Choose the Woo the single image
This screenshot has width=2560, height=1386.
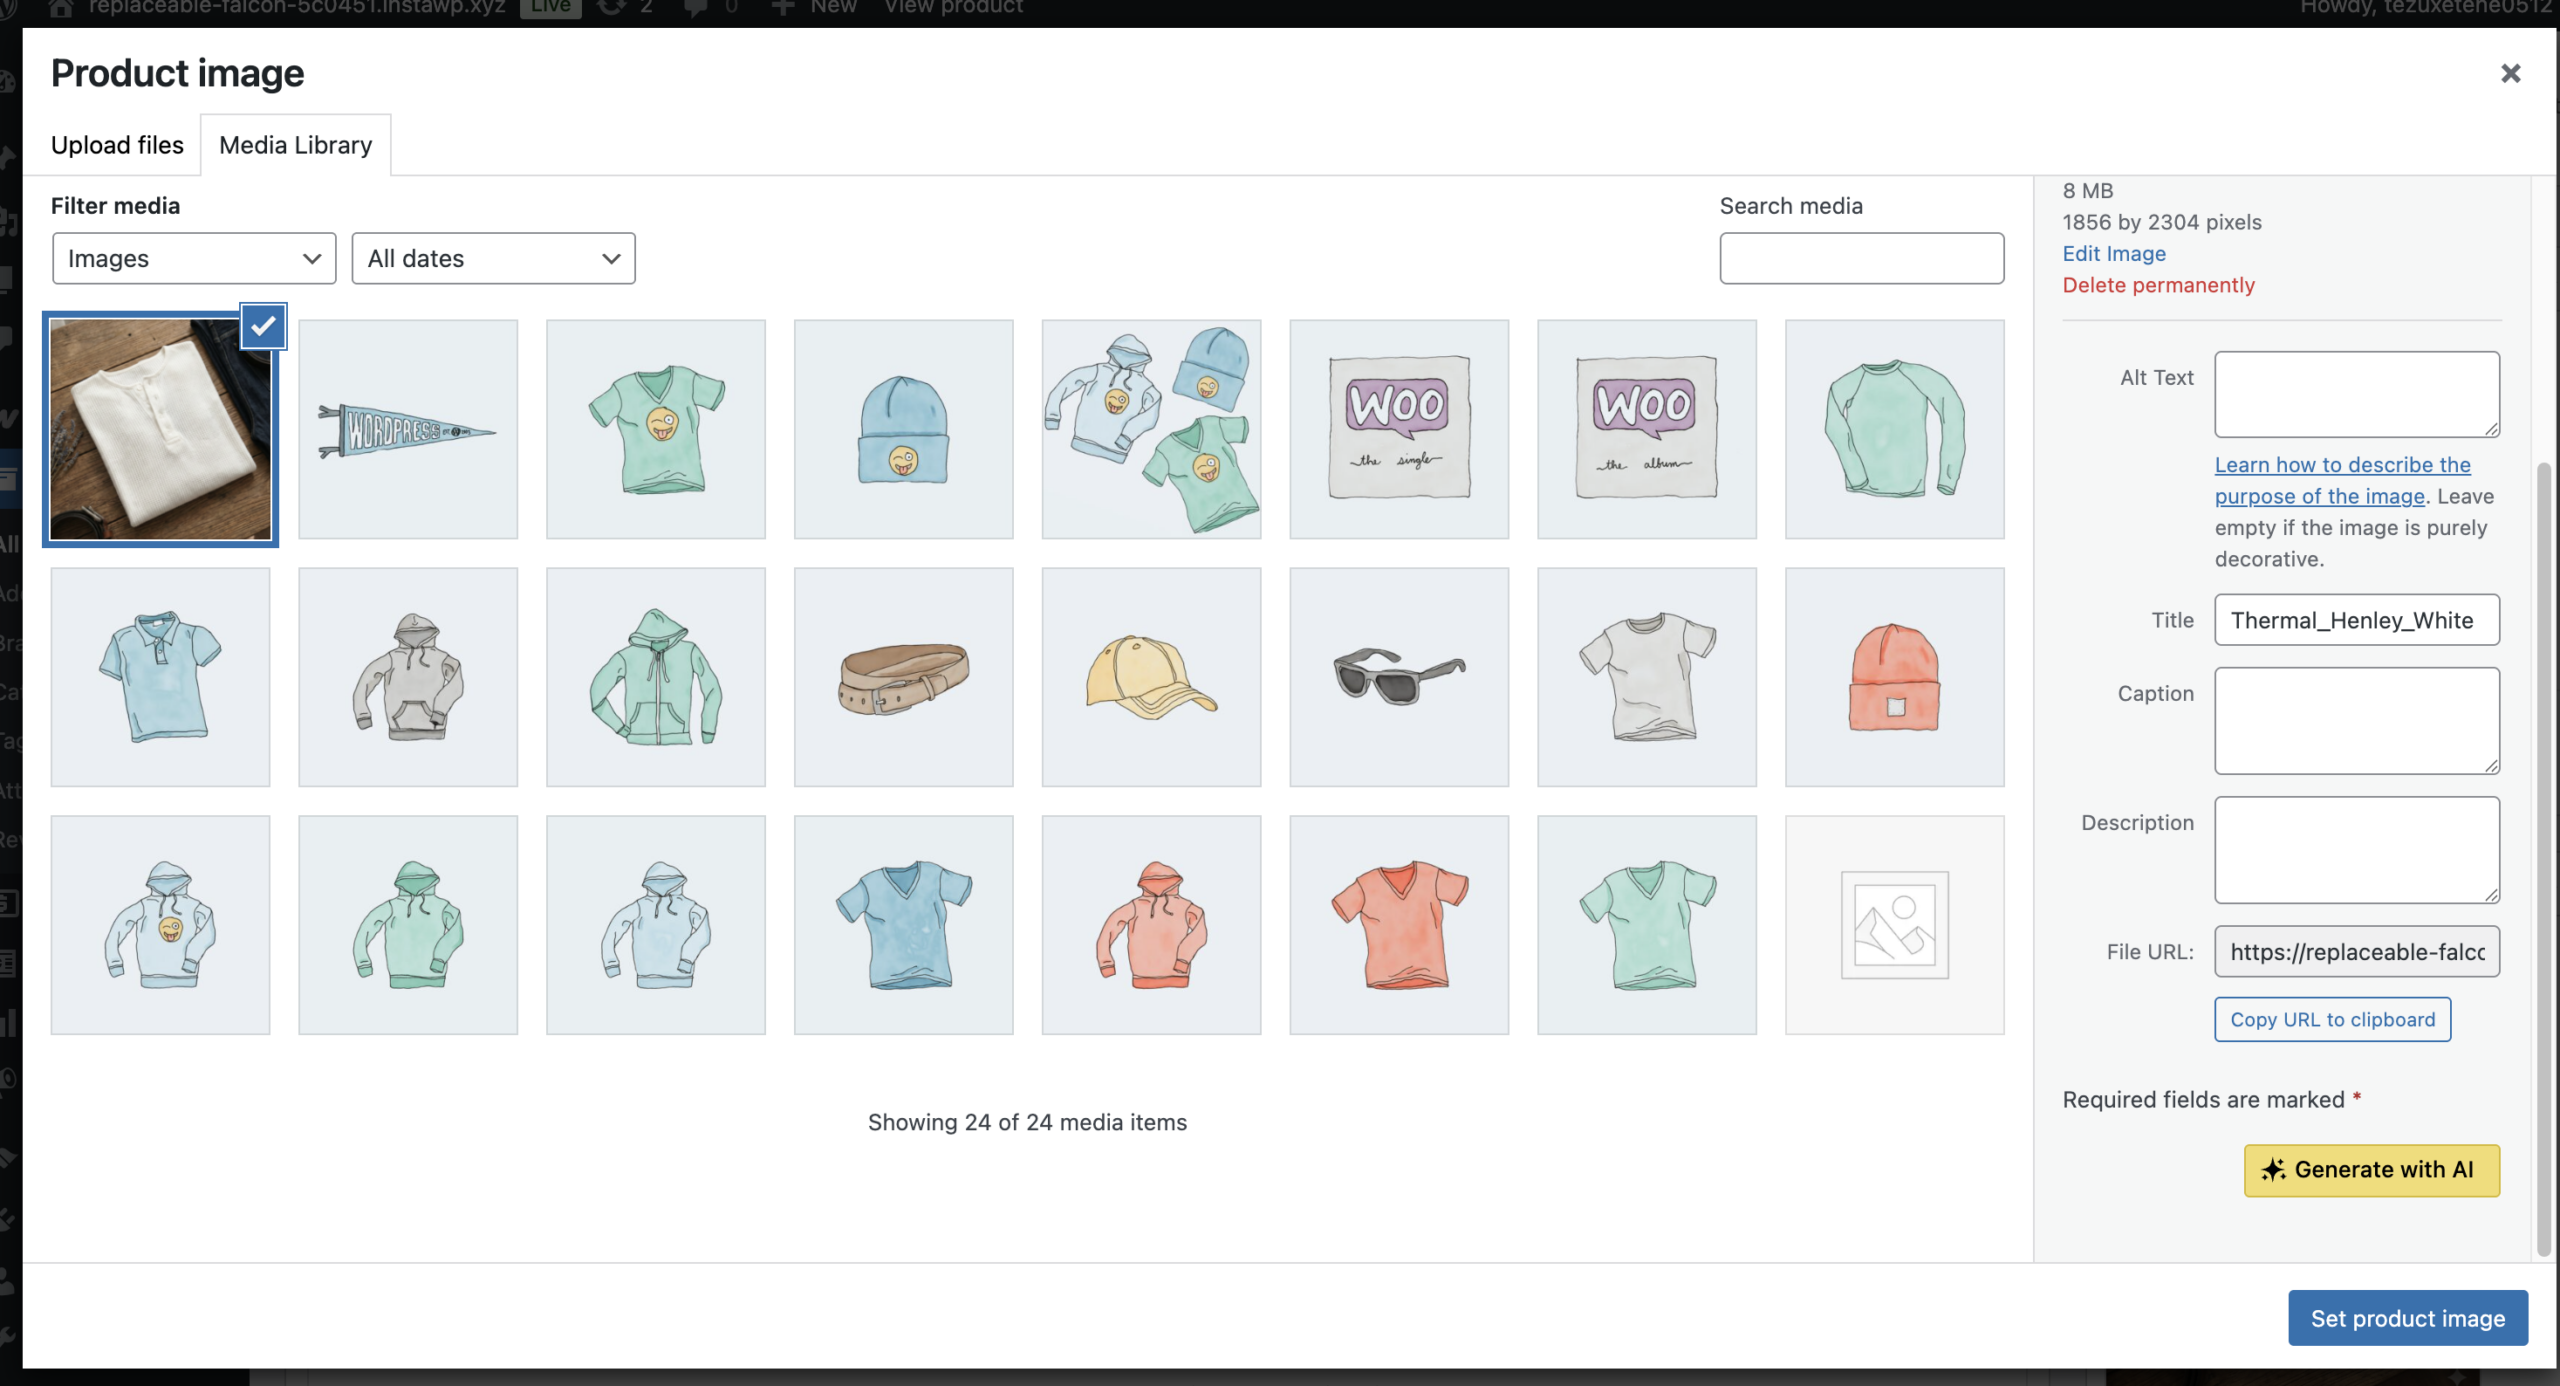pos(1398,429)
